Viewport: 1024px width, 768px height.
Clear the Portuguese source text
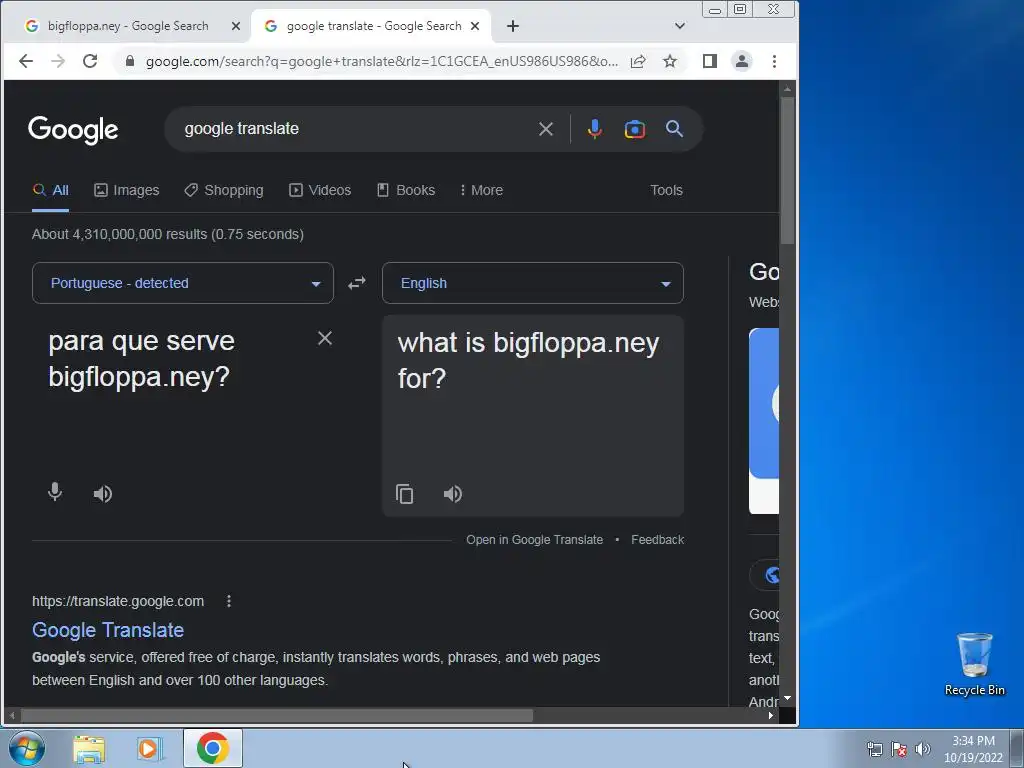tap(325, 338)
